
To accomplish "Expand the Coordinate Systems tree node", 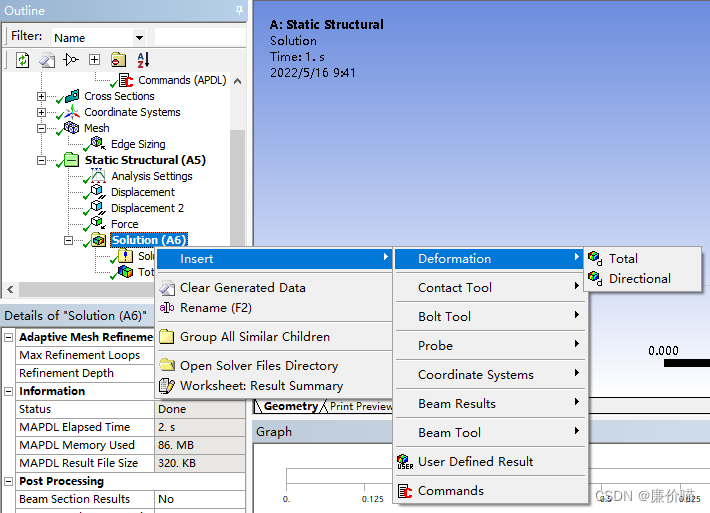I will tap(41, 112).
